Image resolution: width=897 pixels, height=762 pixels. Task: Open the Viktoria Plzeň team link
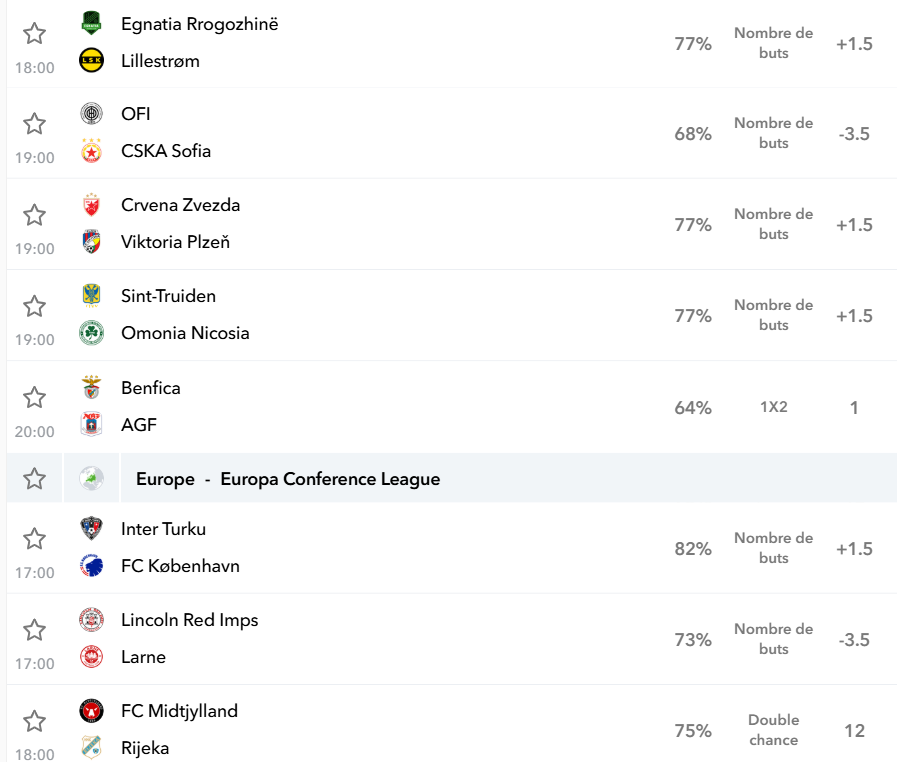pyautogui.click(x=175, y=242)
